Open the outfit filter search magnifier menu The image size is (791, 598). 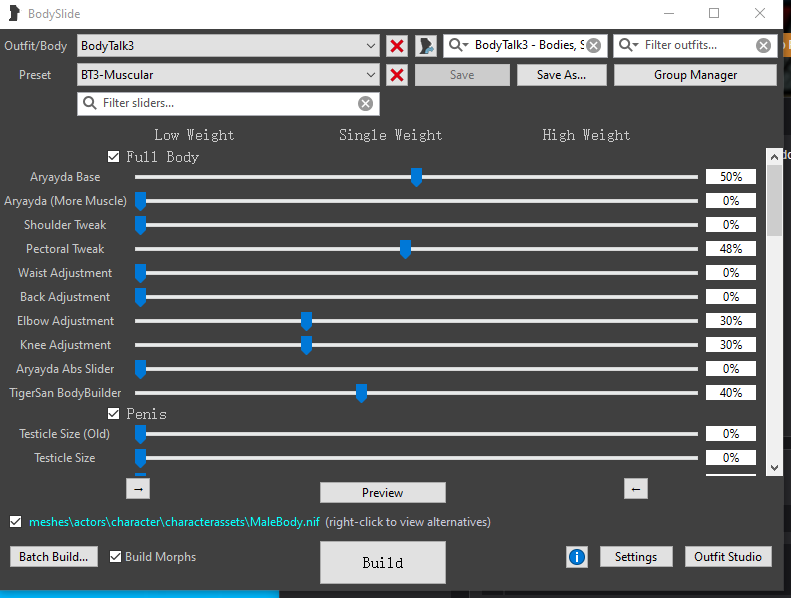[x=628, y=45]
